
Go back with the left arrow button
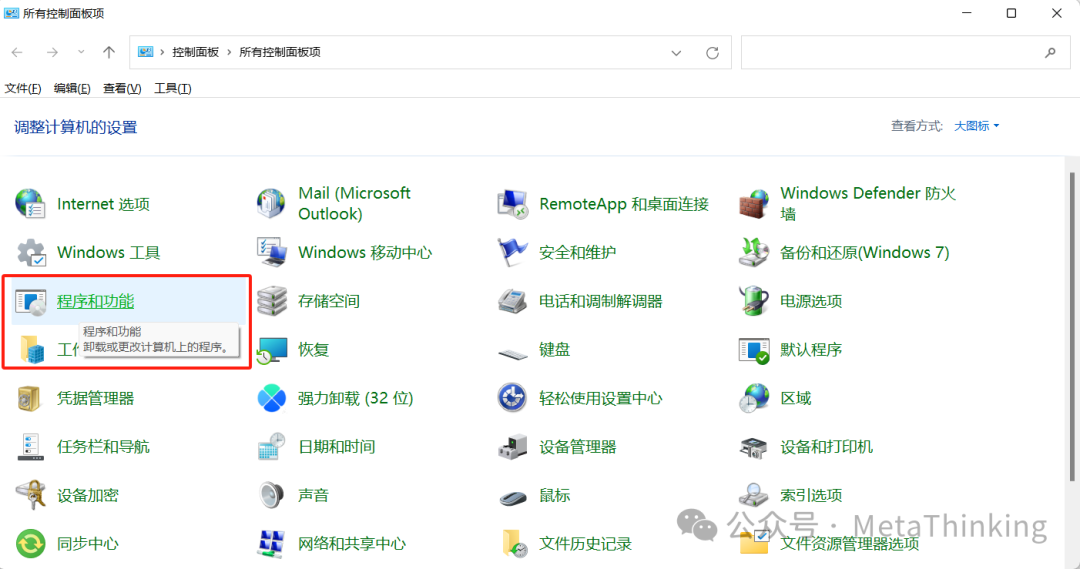point(17,52)
